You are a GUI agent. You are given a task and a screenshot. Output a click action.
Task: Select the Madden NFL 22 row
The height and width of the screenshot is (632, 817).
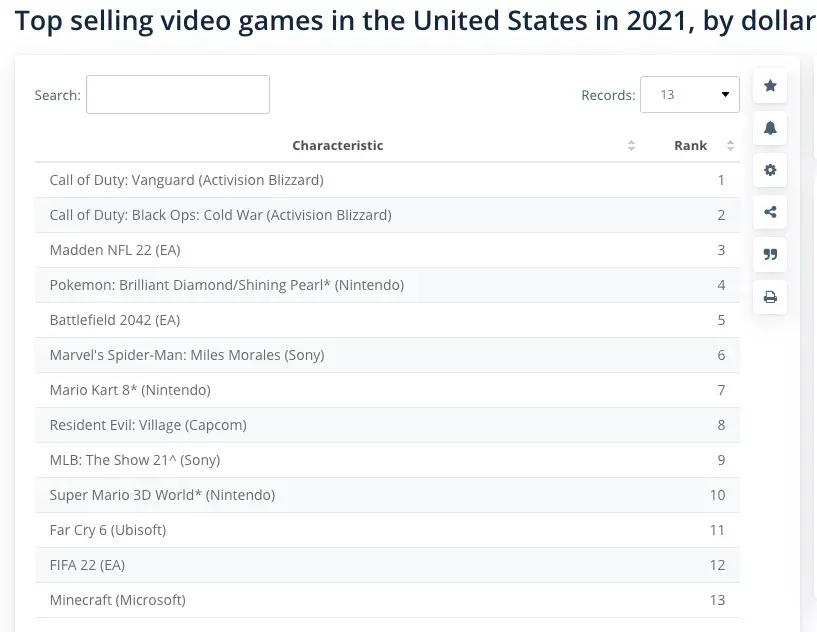tap(115, 250)
